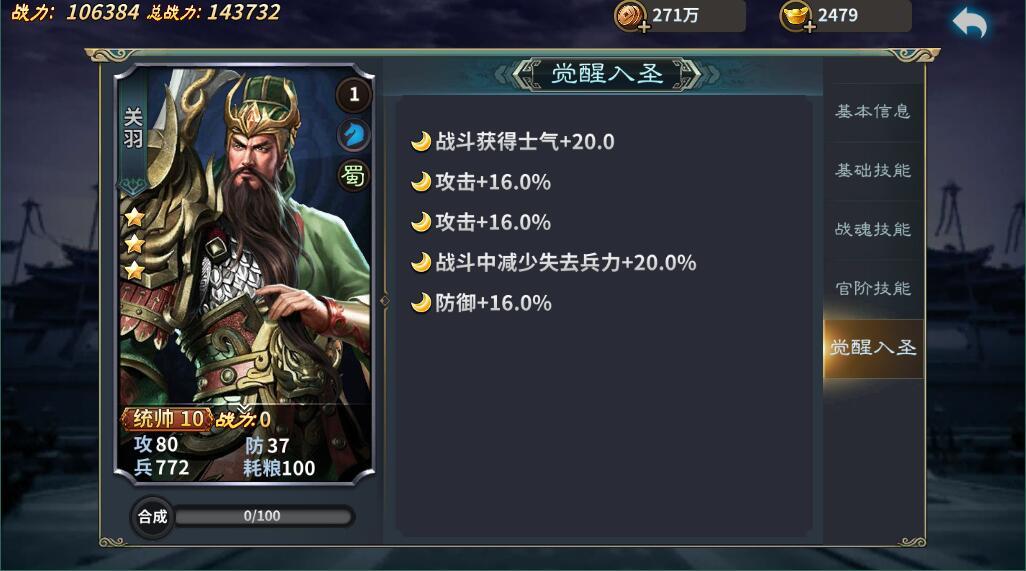The height and width of the screenshot is (571, 1026).
Task: Tap the 蜀 faction badge
Action: 354,175
